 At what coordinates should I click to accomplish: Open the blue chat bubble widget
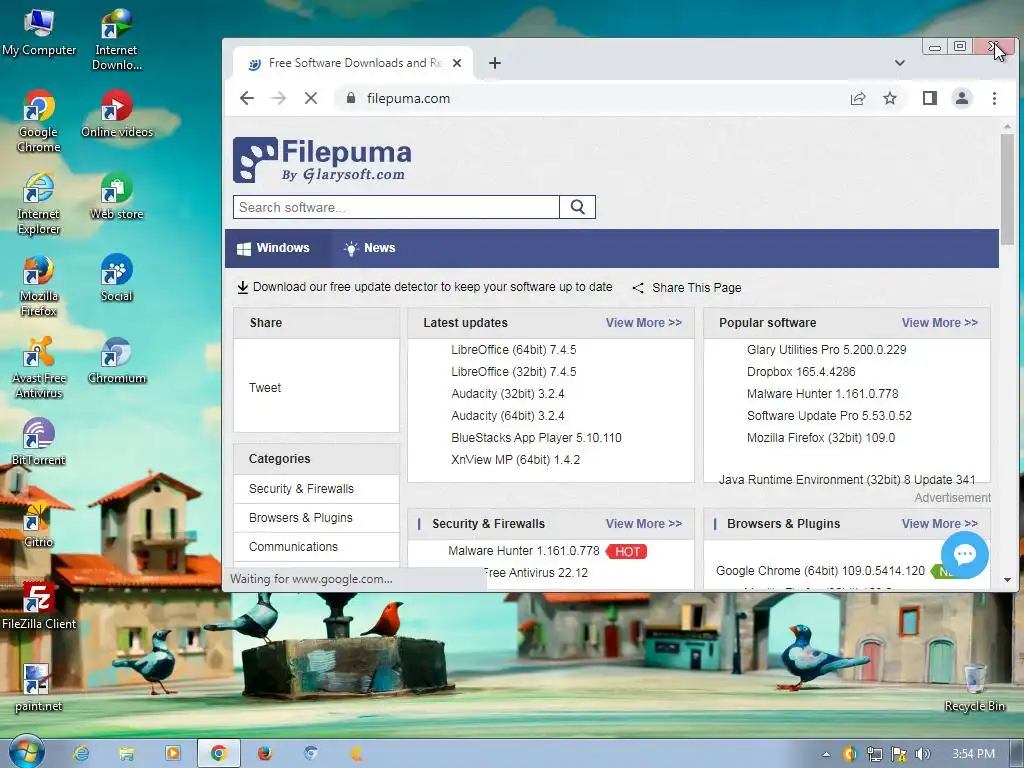(x=965, y=555)
